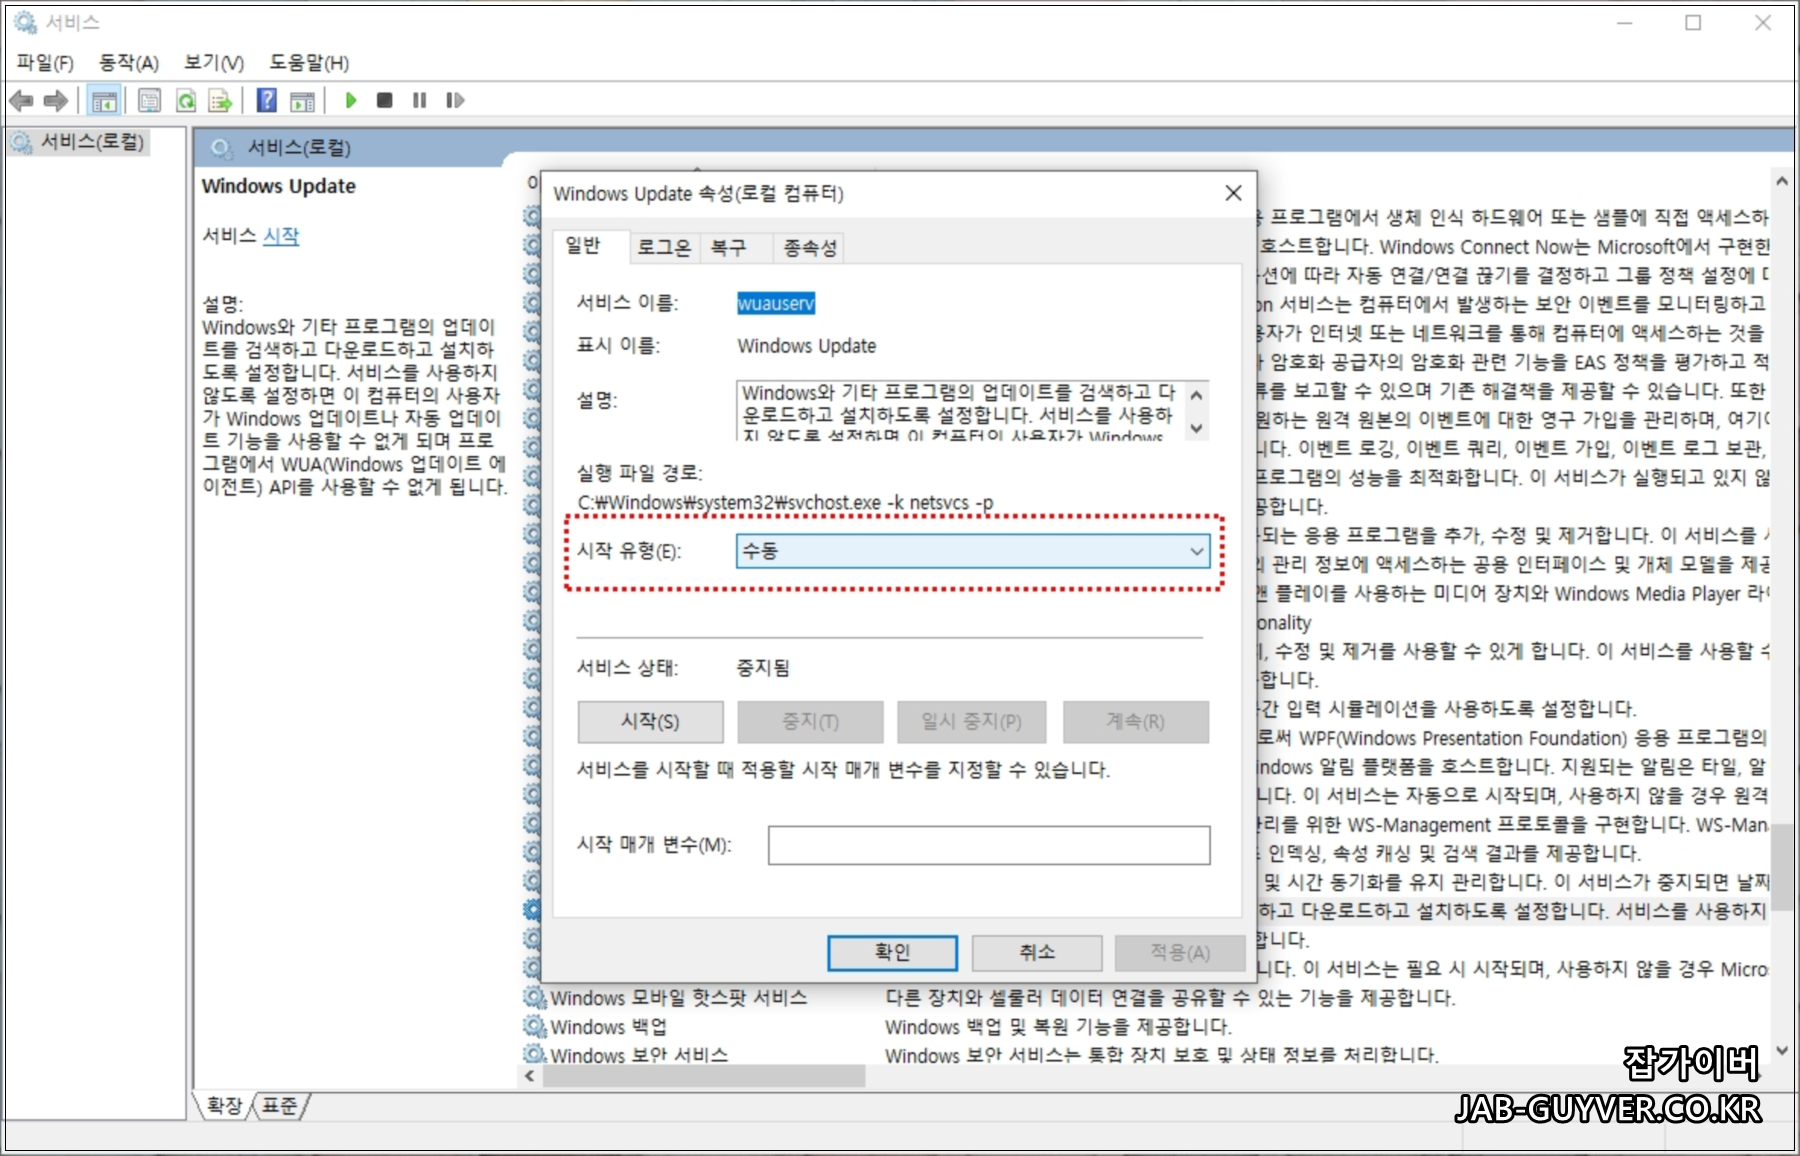
Task: Open the 시작 유형 dropdown showing 수동
Action: click(973, 551)
